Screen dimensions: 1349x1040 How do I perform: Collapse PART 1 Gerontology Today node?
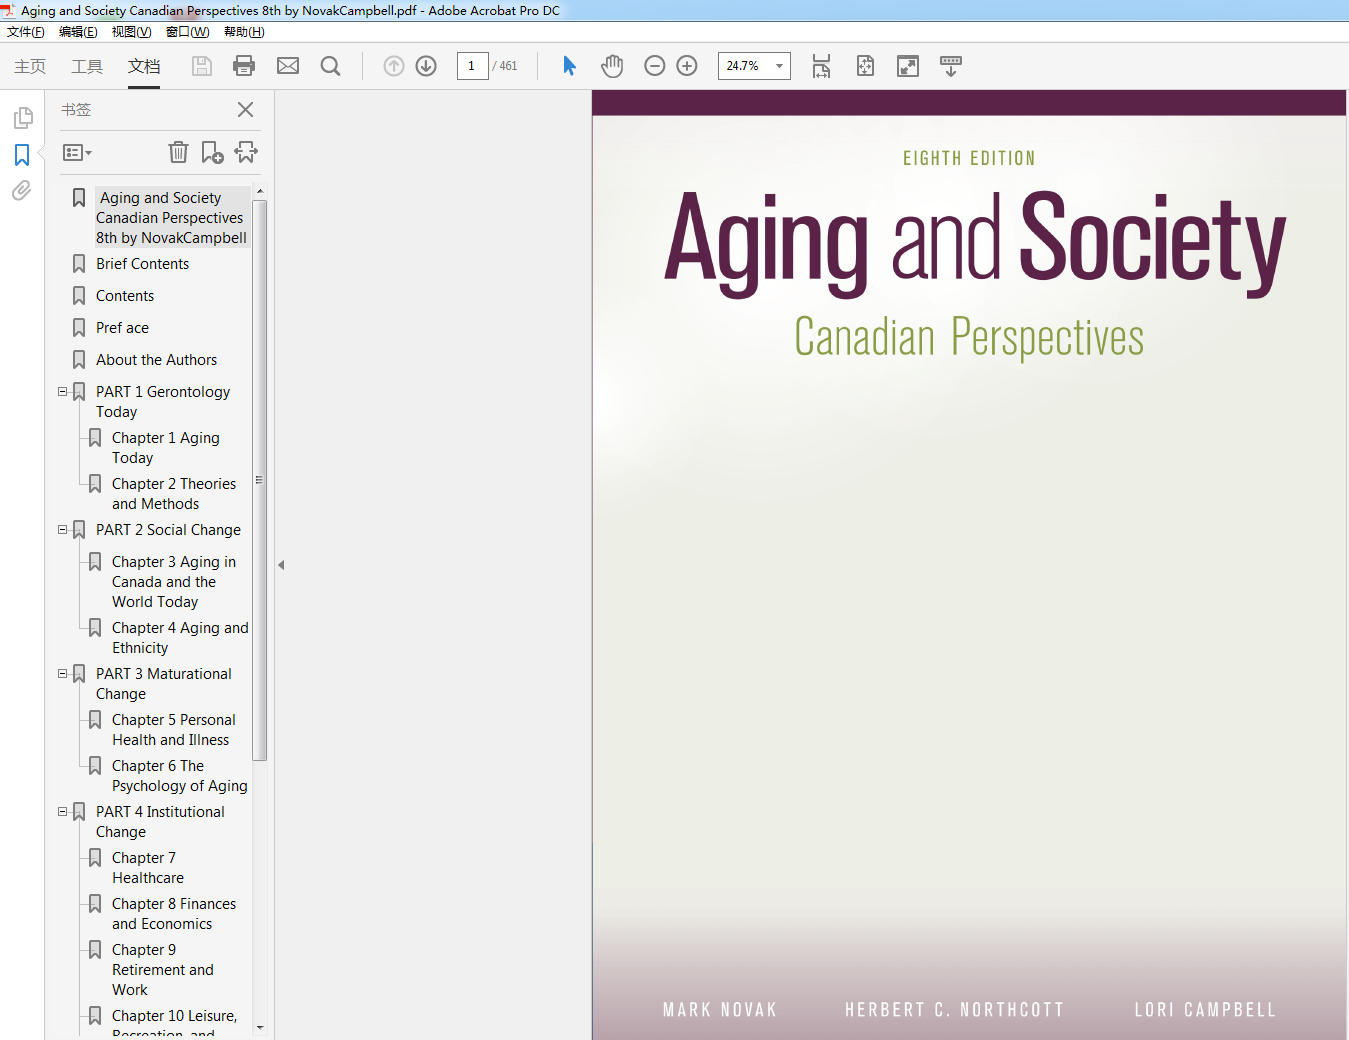(63, 392)
